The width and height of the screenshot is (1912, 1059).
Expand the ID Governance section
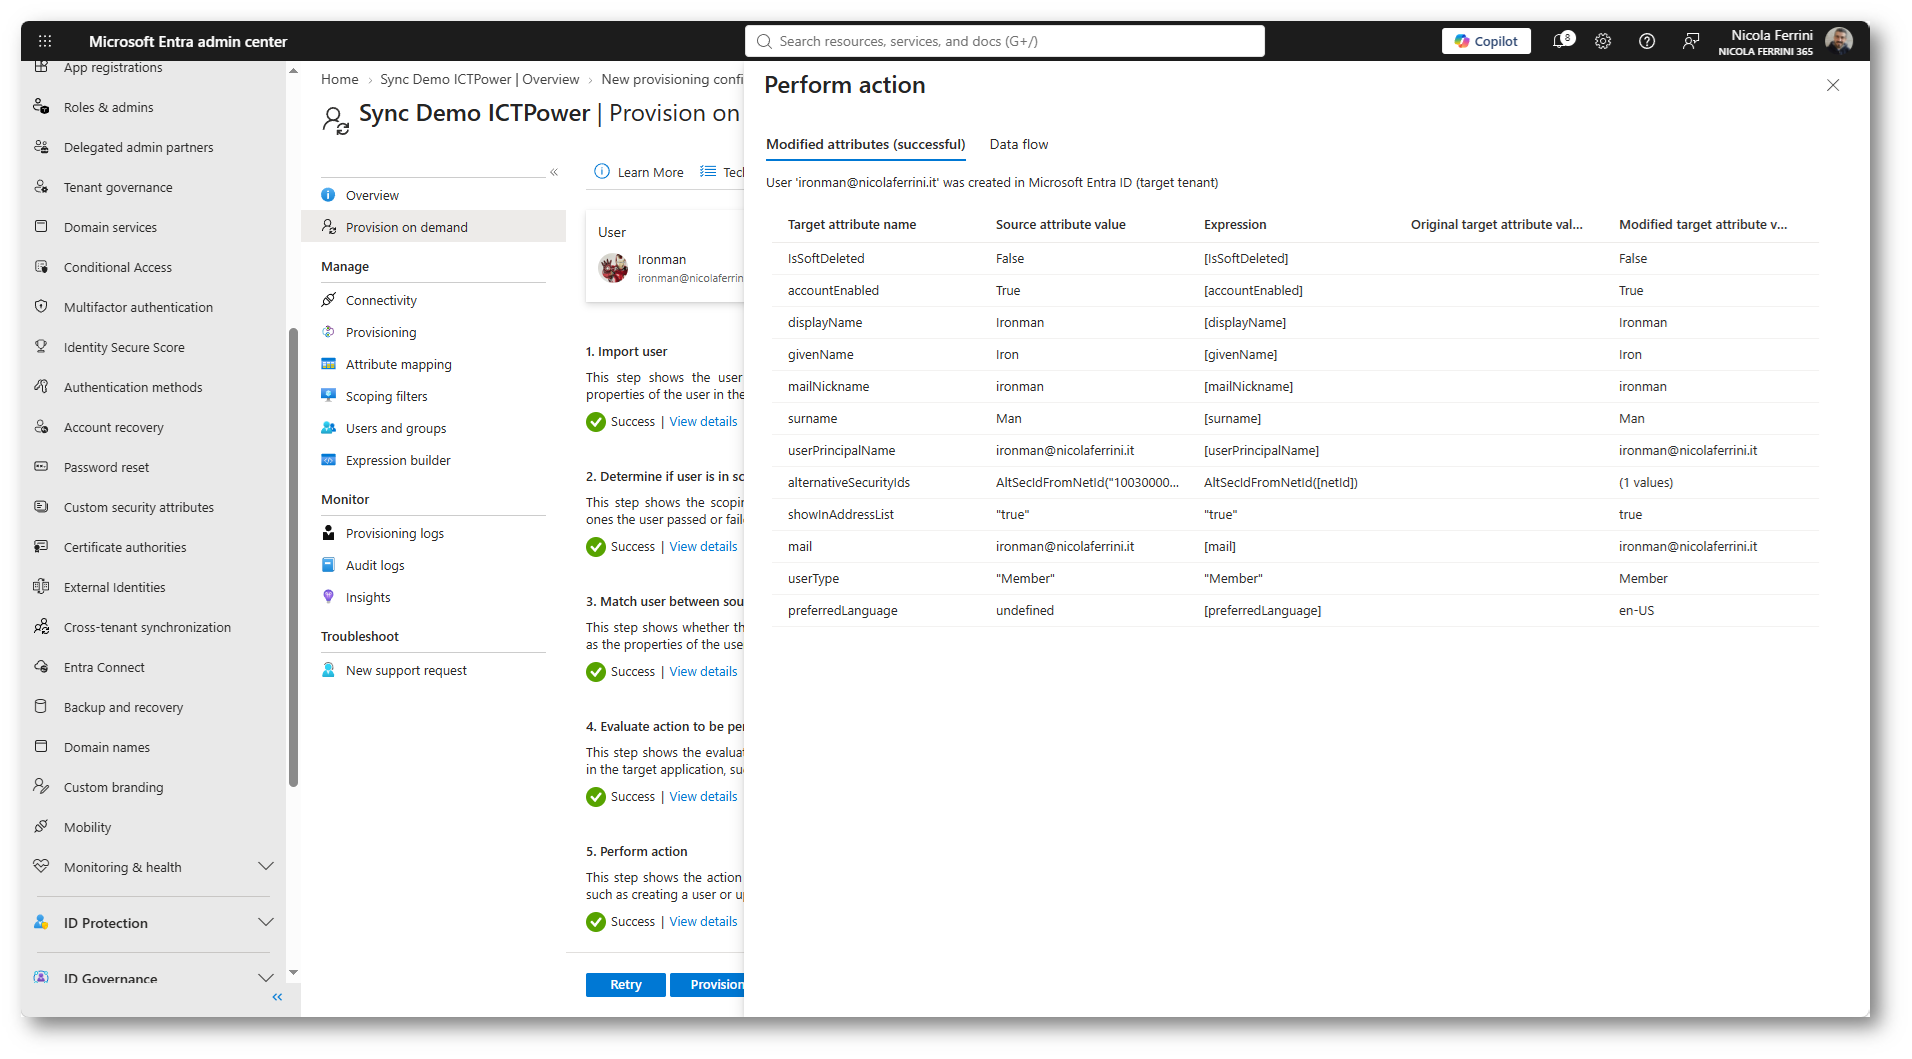[265, 979]
